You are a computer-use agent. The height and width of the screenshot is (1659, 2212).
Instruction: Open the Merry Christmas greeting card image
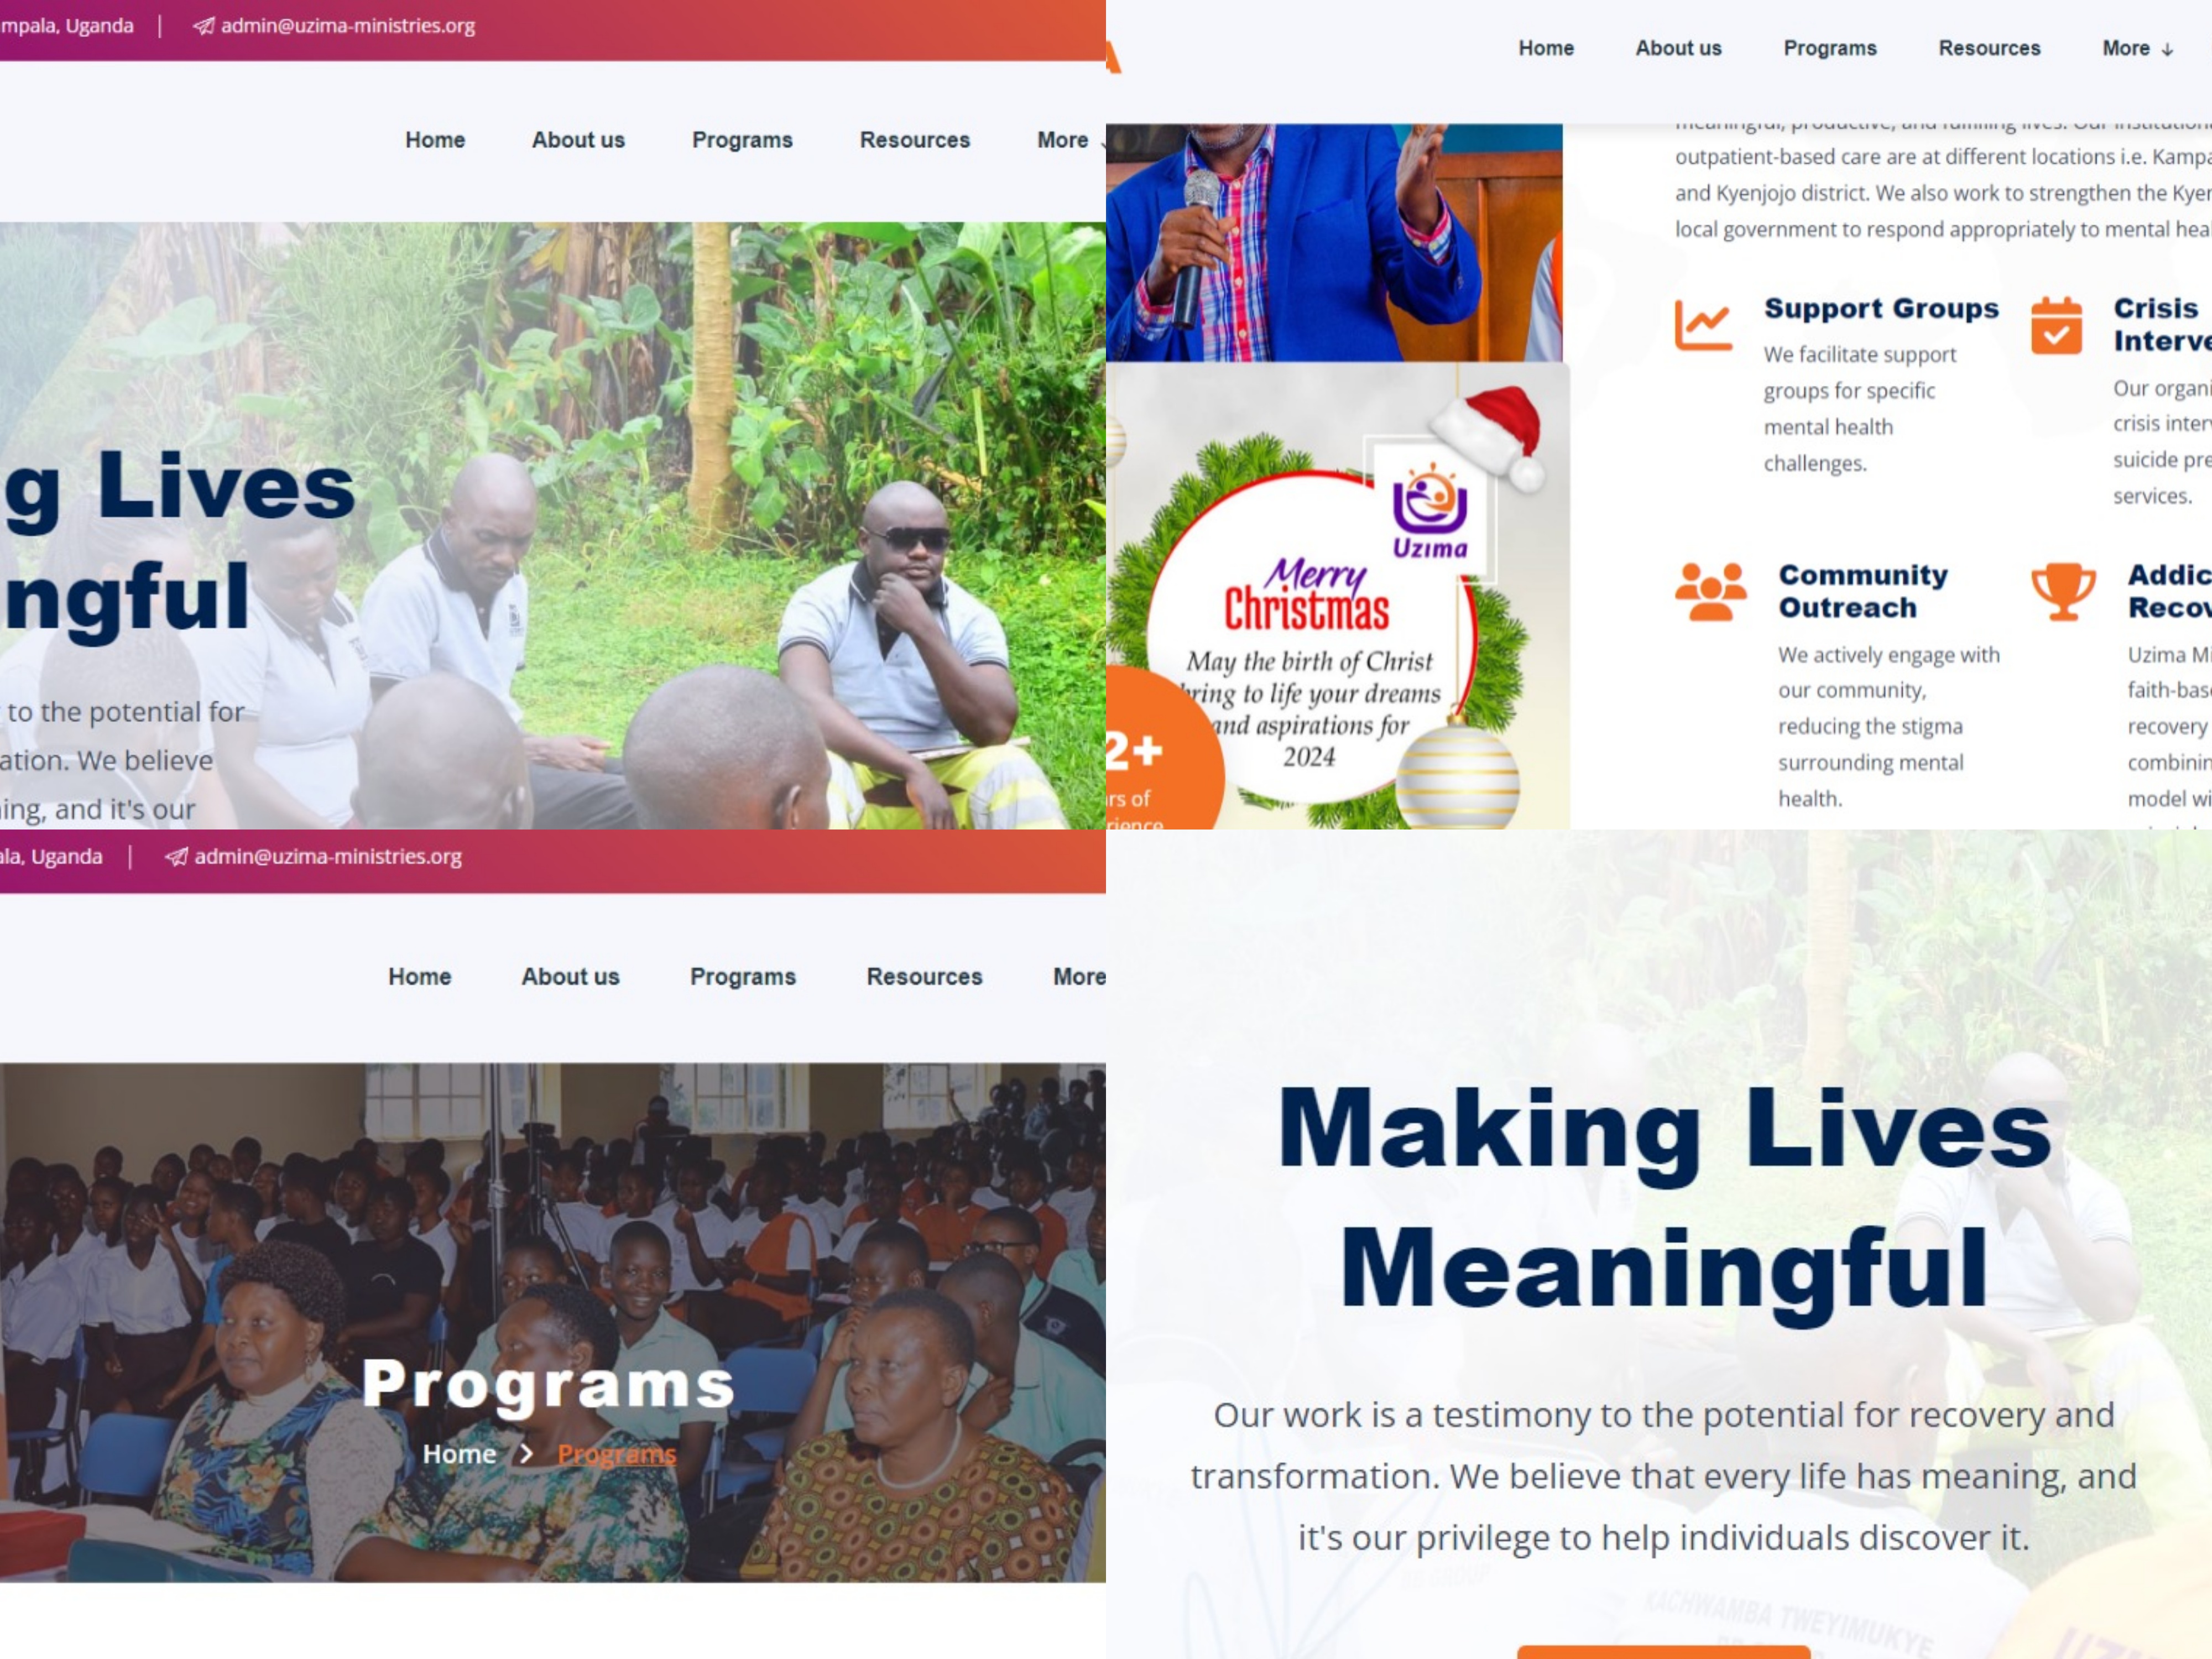(1338, 596)
